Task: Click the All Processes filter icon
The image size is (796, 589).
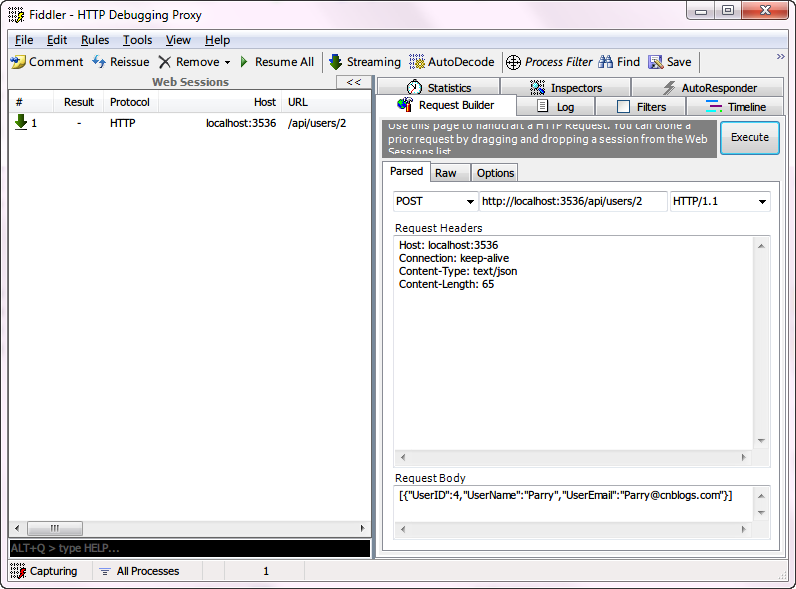Action: (x=105, y=571)
